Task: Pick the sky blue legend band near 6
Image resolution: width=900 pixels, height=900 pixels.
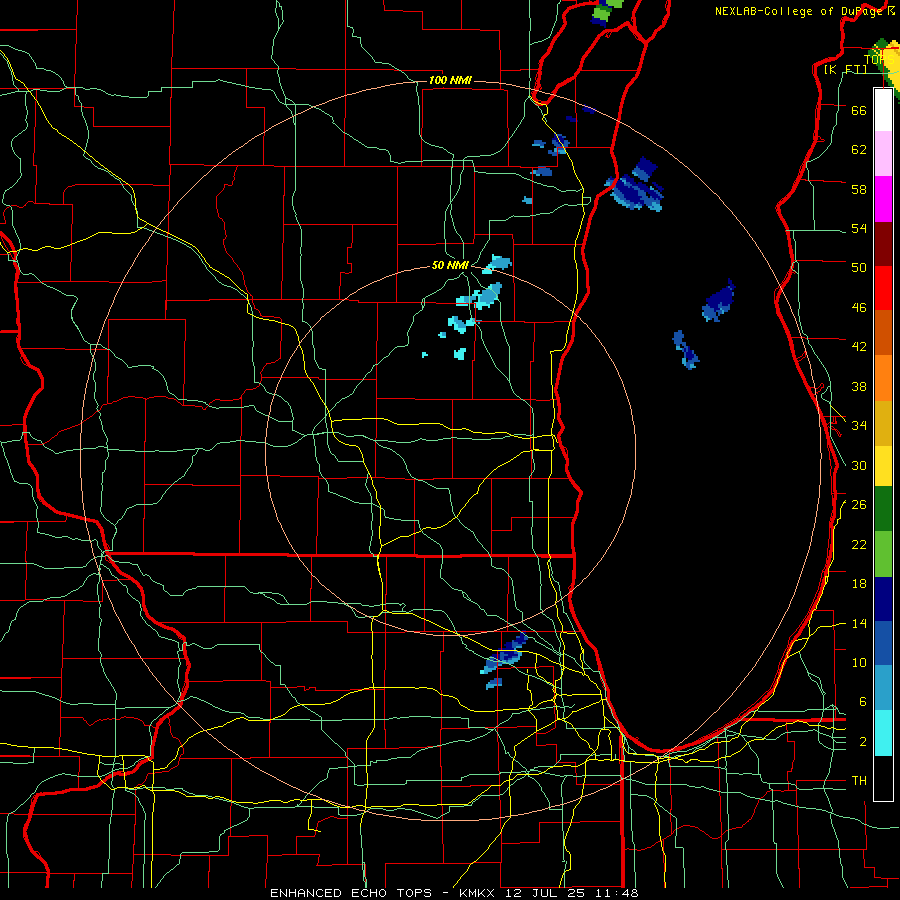Action: tap(883, 688)
